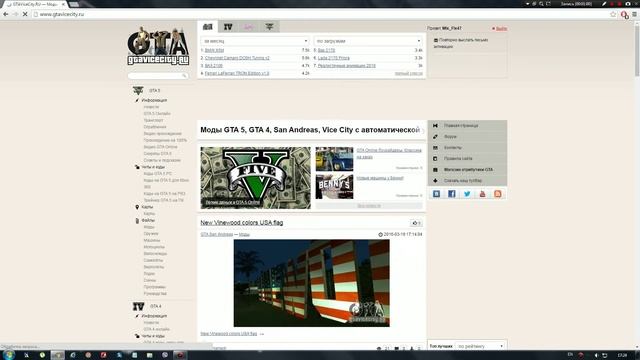Close the current browser tab
Screen dimensions: 640x360
click(x=63, y=4)
